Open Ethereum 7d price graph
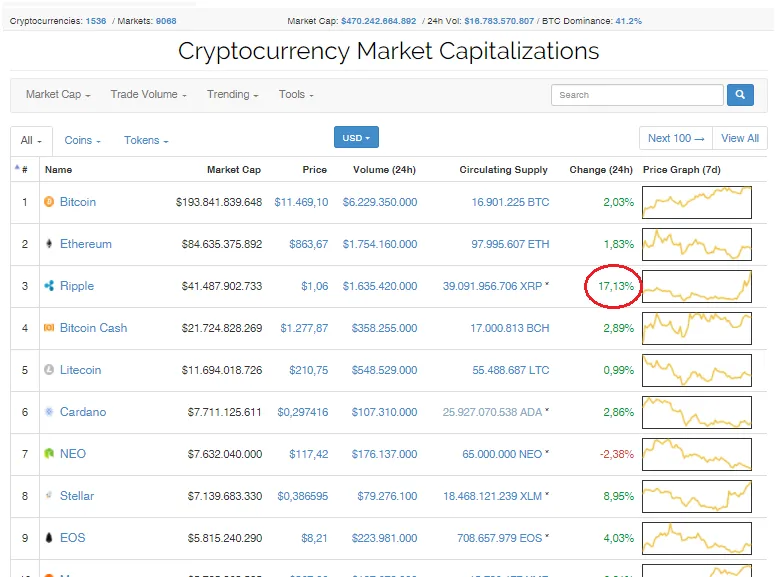The width and height of the screenshot is (778, 577). click(x=697, y=244)
